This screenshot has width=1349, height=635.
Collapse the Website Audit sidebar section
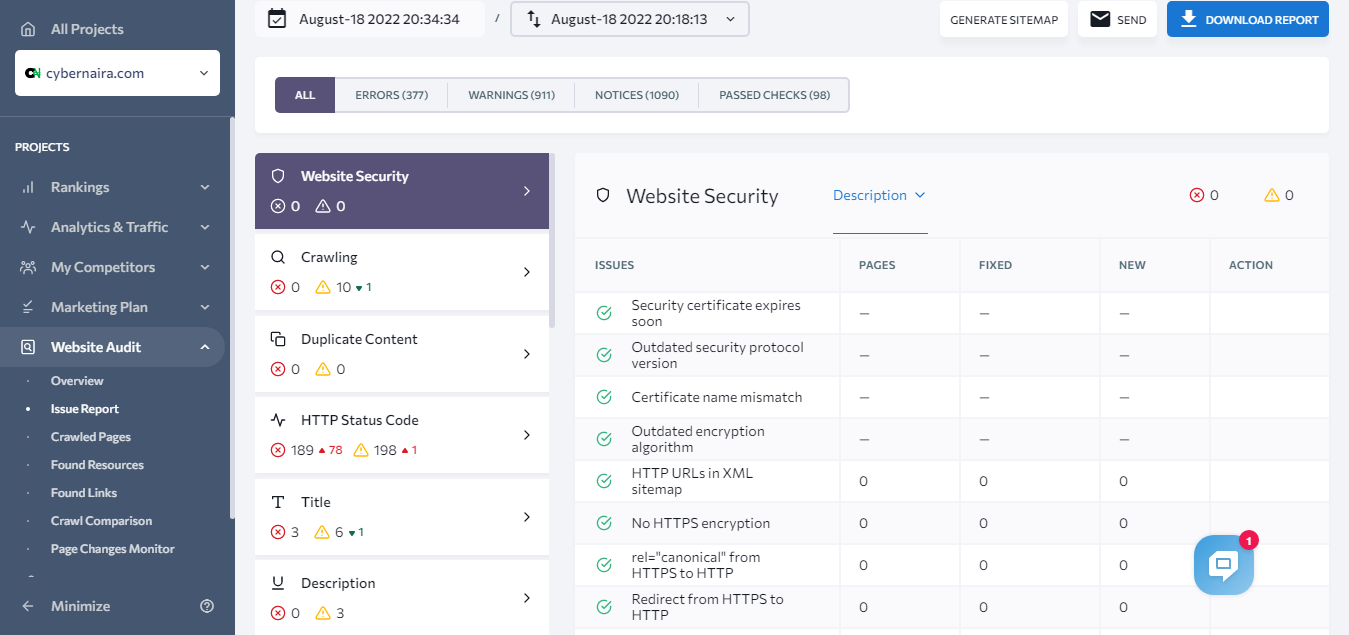point(205,347)
